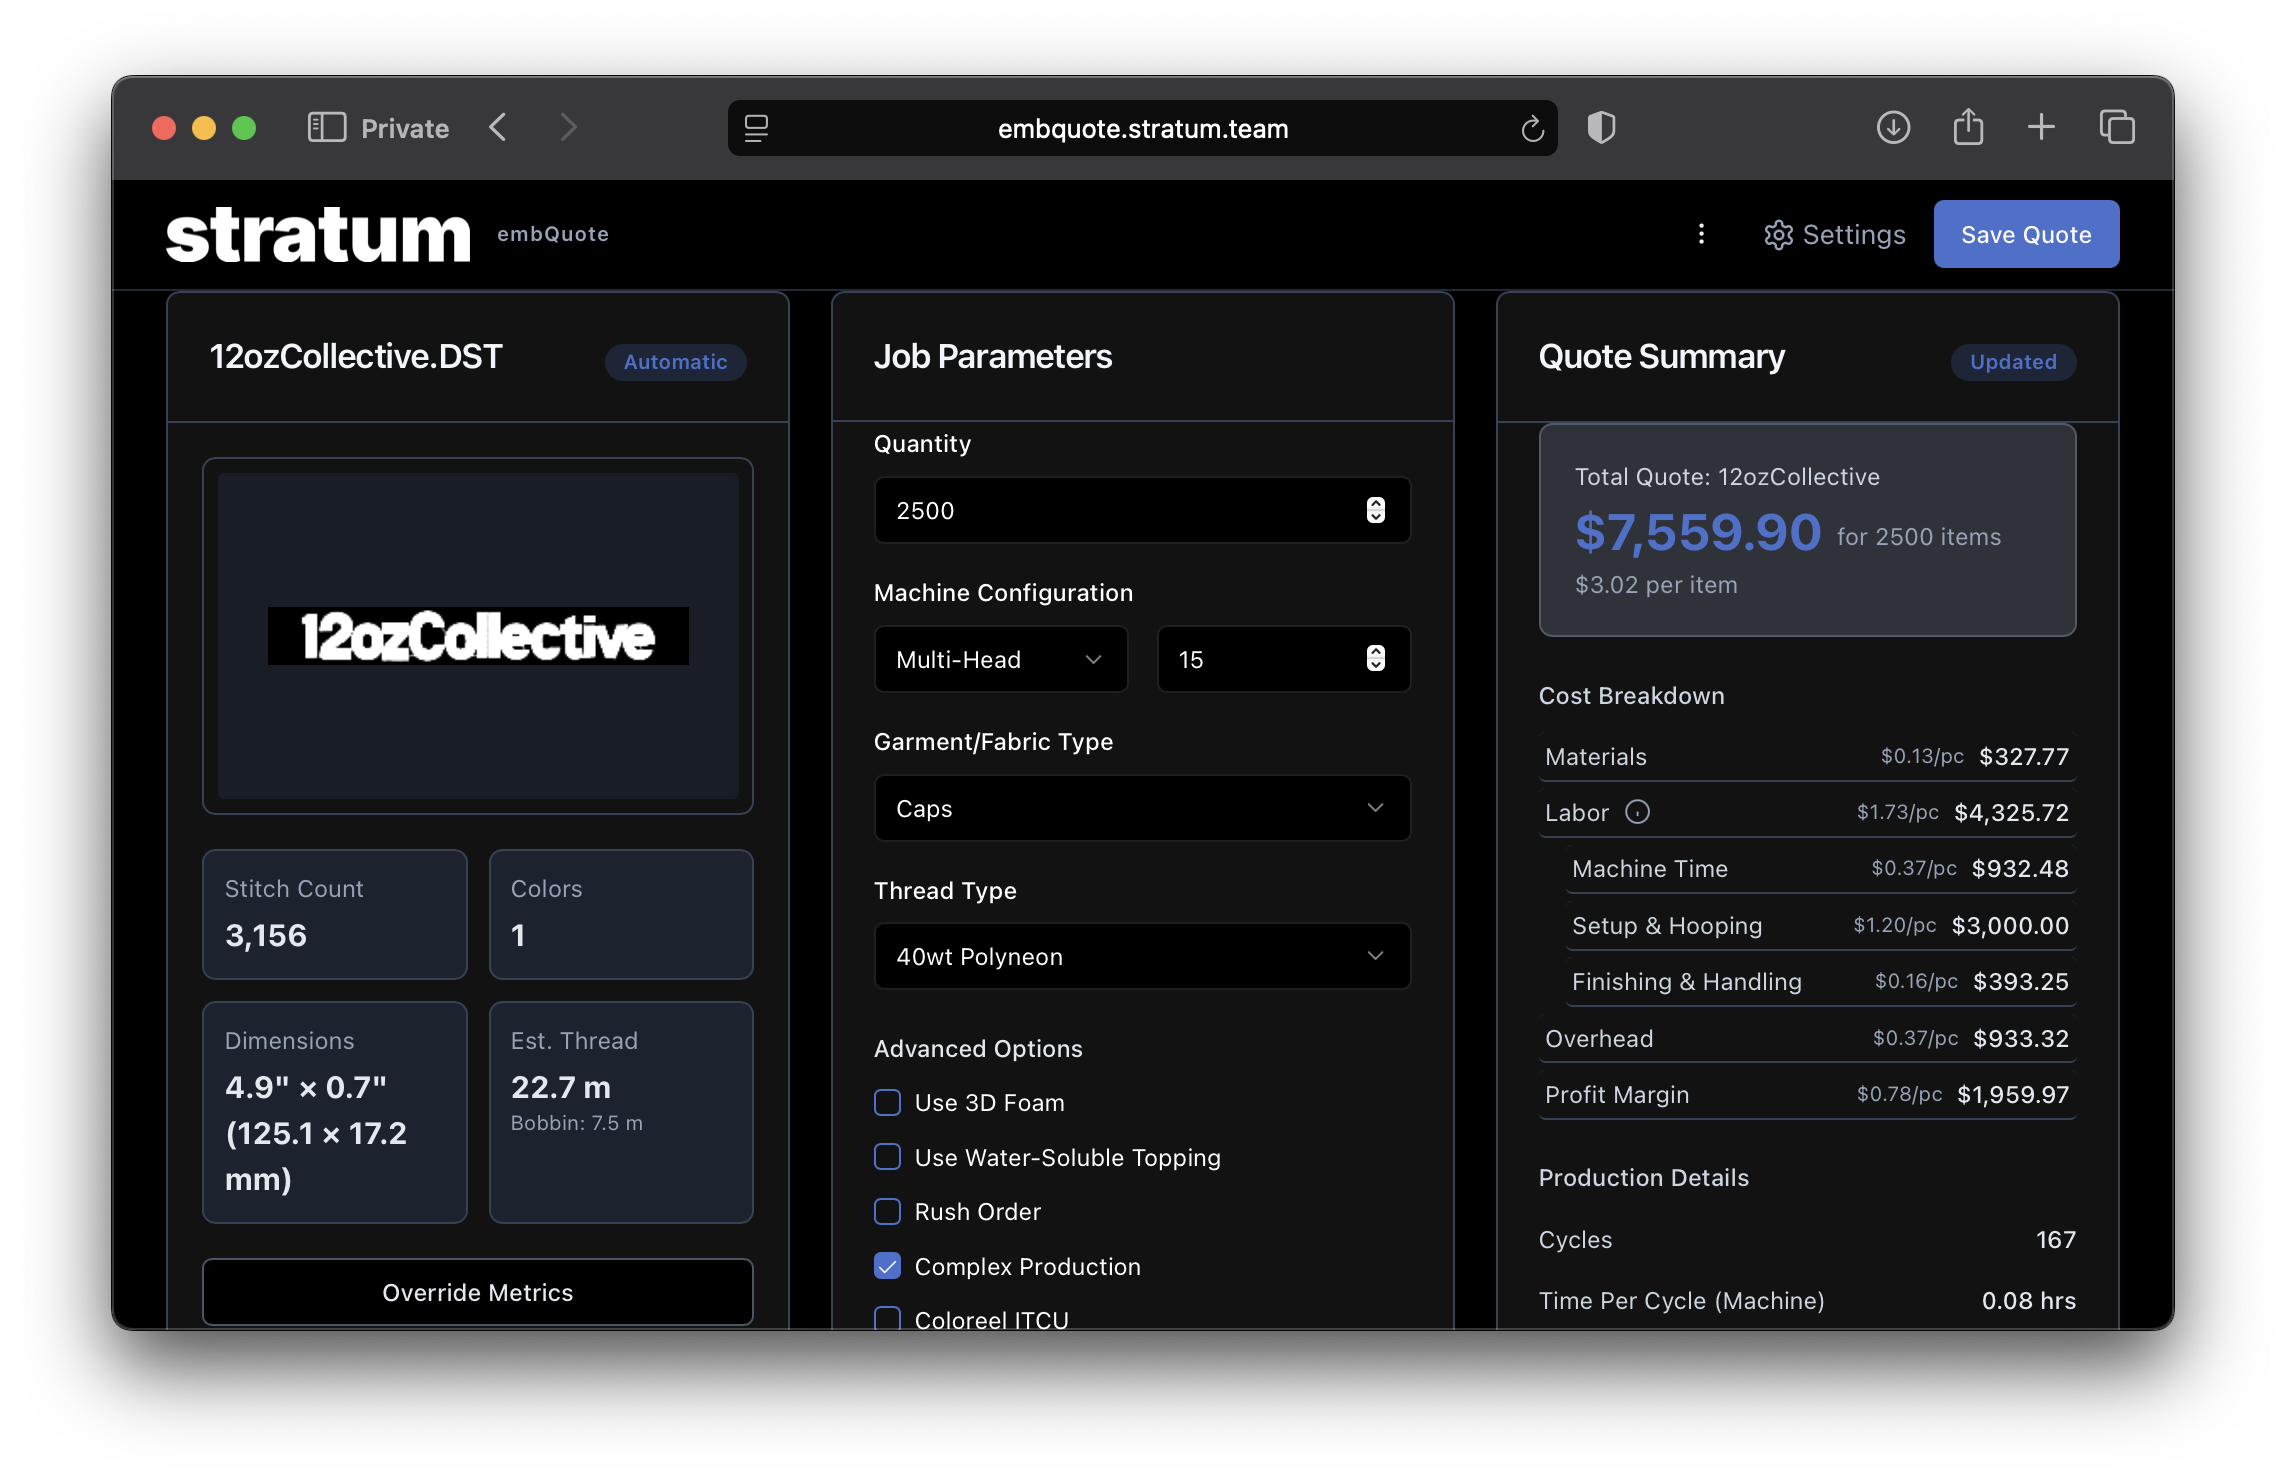Click the privacy shield icon
The image size is (2286, 1478).
click(x=1601, y=128)
